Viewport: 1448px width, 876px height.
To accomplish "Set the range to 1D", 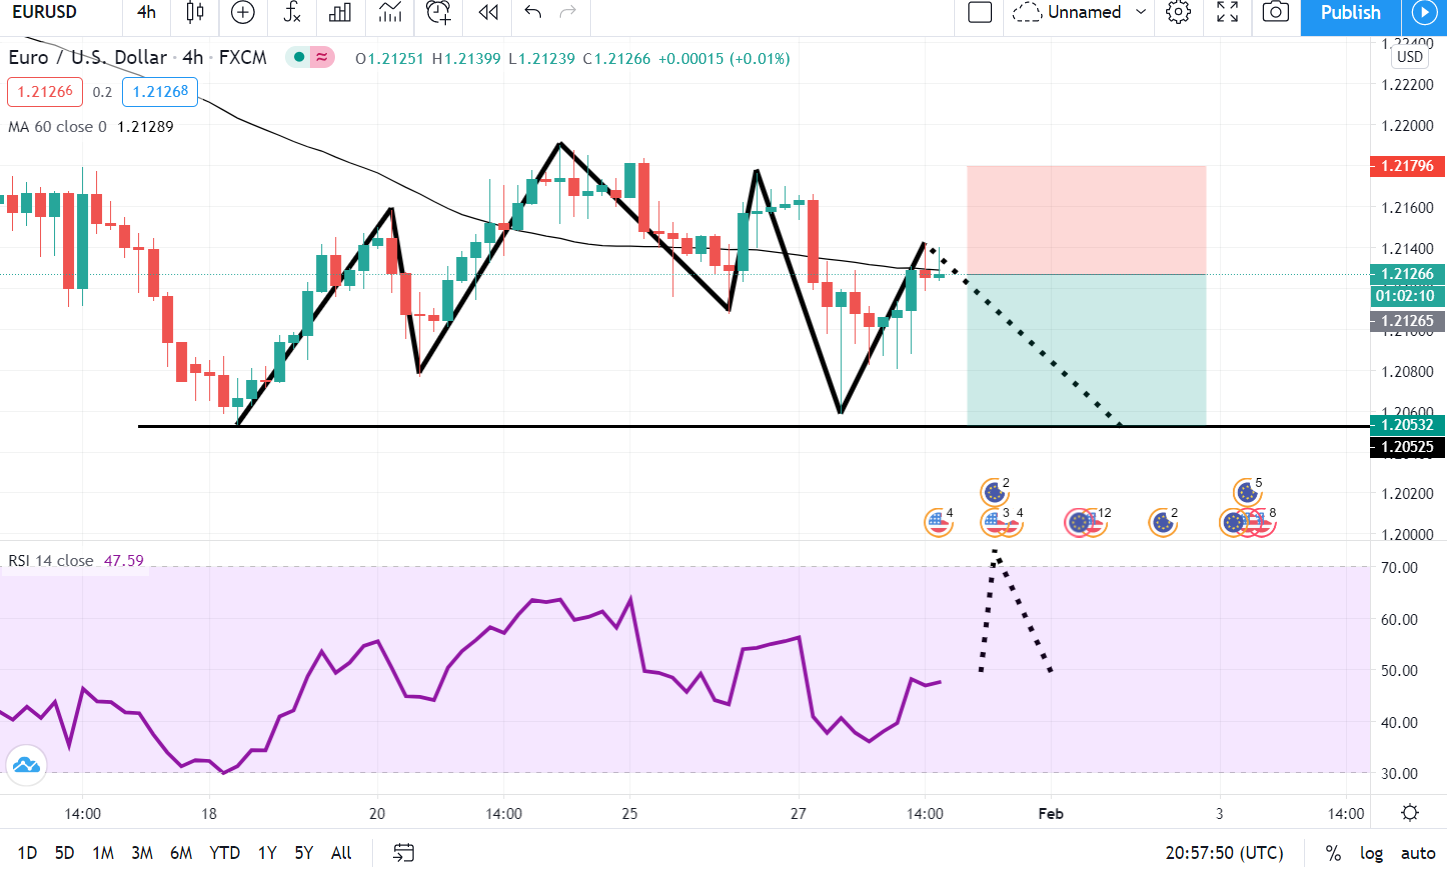I will click(x=27, y=853).
